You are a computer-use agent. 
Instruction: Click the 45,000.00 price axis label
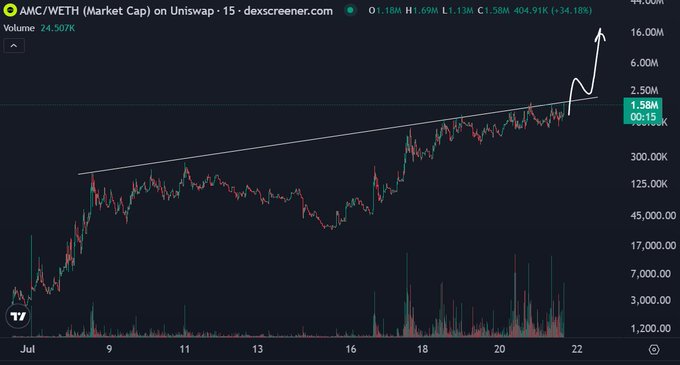click(x=653, y=215)
